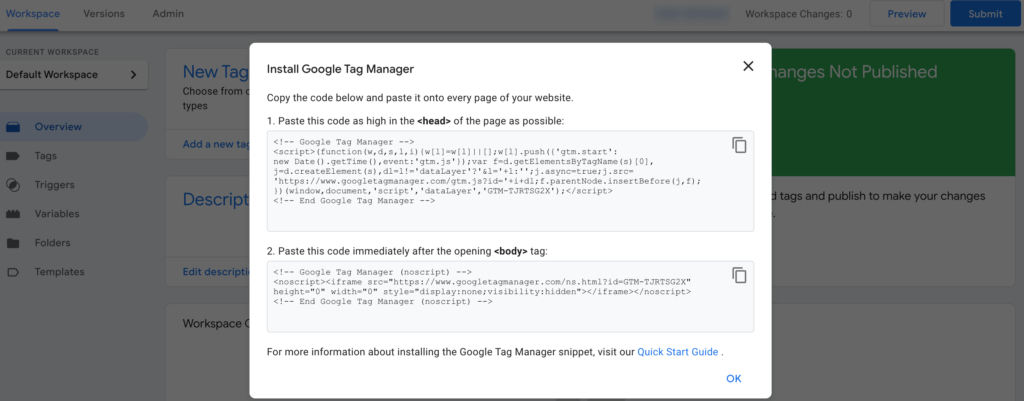Click the CURRENT WORKSPACE label
Viewport: 1024px width, 401px height.
(x=52, y=52)
